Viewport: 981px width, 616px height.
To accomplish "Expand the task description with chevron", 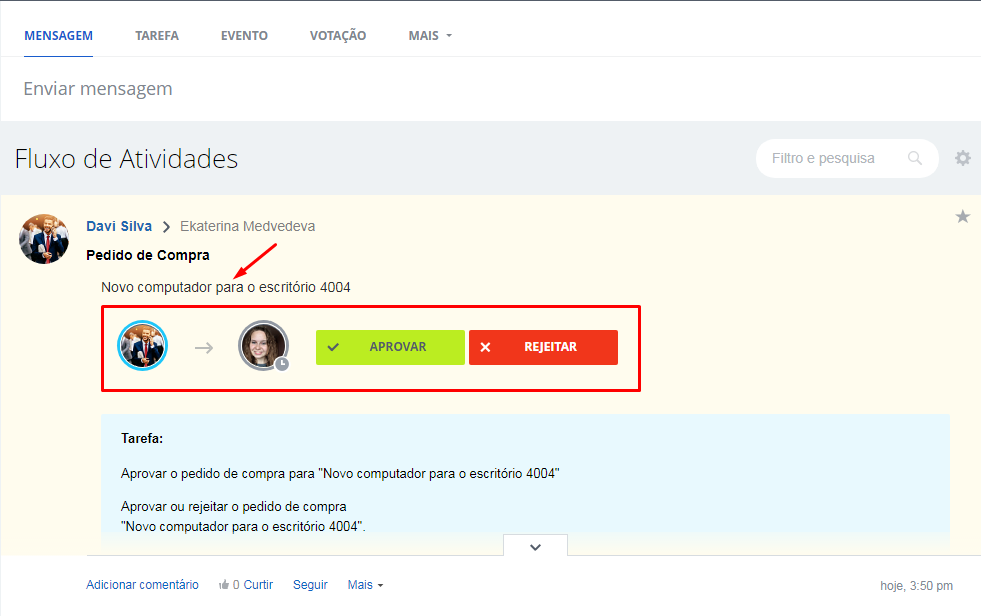I will tap(536, 546).
